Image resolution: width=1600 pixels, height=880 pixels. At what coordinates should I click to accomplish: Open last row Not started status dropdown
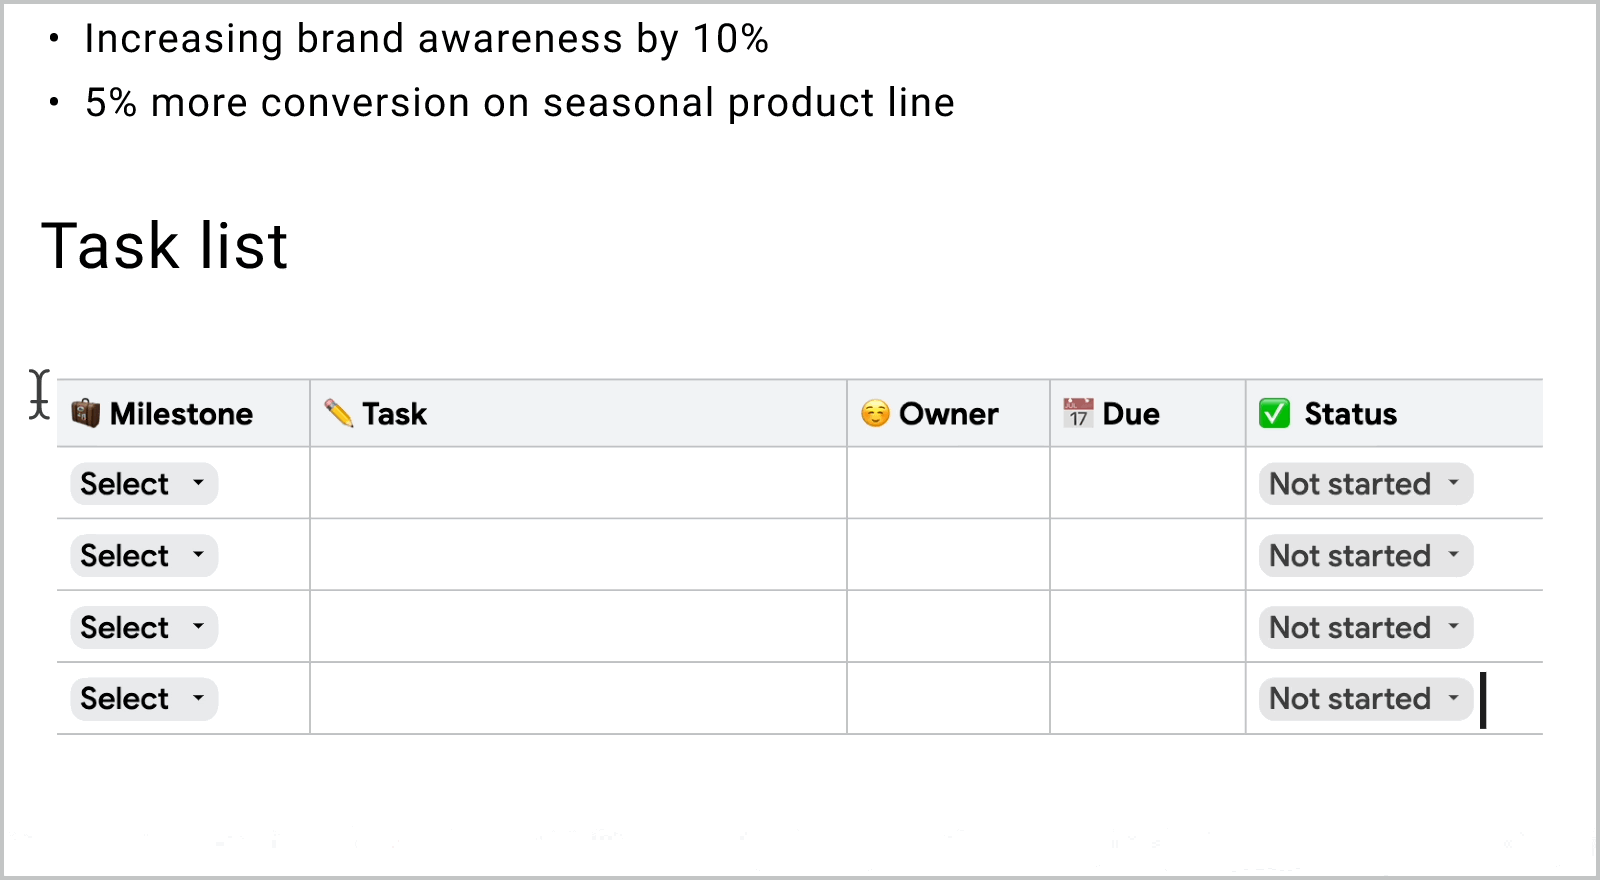(x=1366, y=699)
